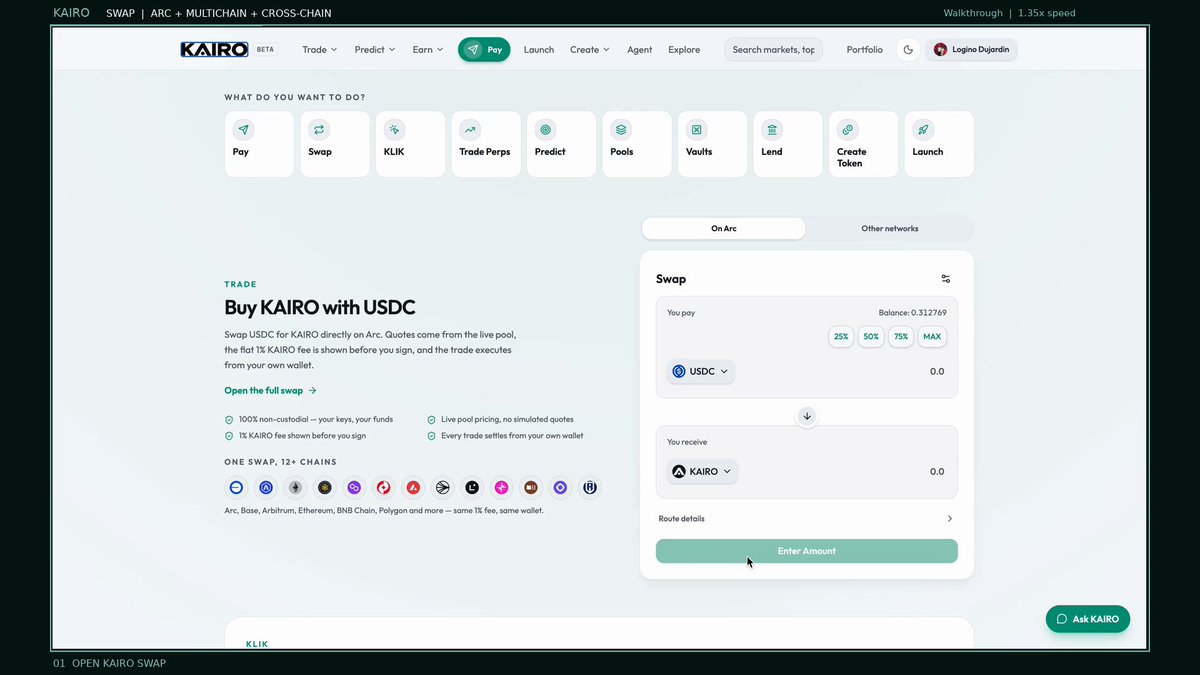This screenshot has height=675, width=1200.
Task: Switch to the On Arc tab
Action: point(724,228)
